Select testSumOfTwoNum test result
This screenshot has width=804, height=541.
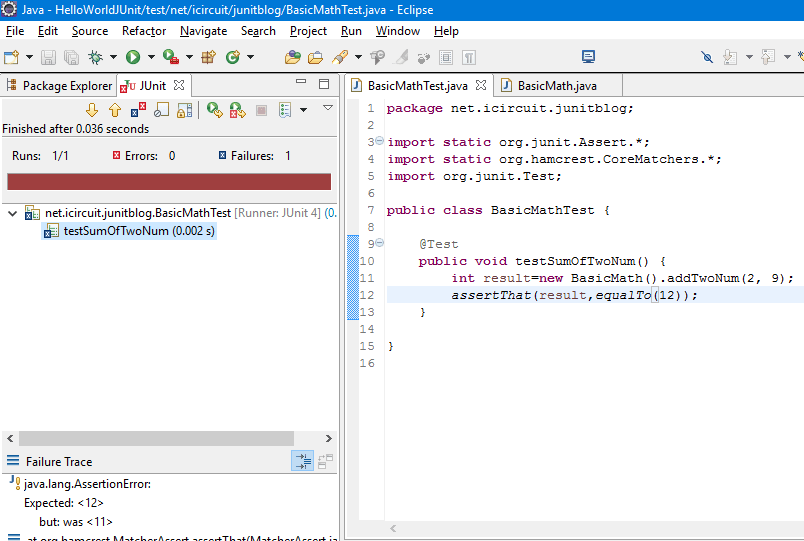[129, 231]
